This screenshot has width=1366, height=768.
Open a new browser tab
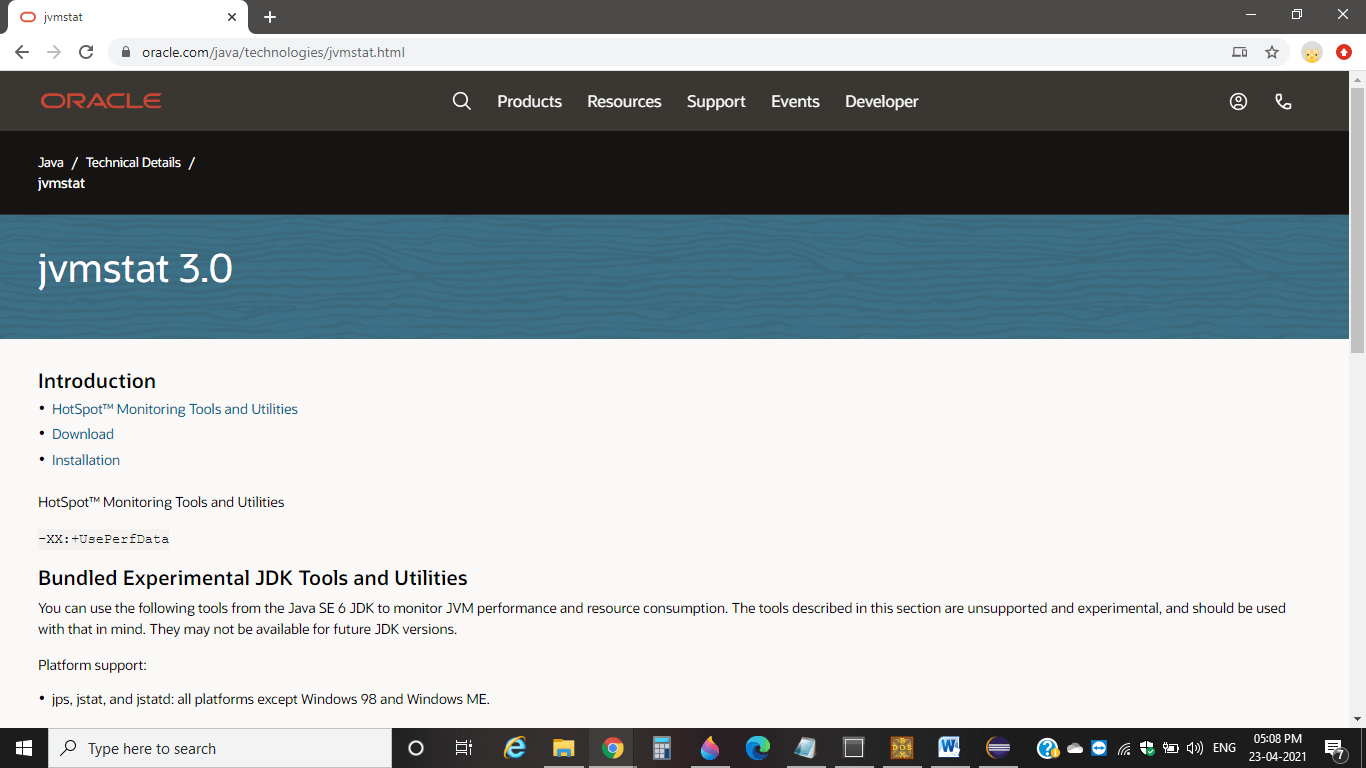pyautogui.click(x=270, y=17)
